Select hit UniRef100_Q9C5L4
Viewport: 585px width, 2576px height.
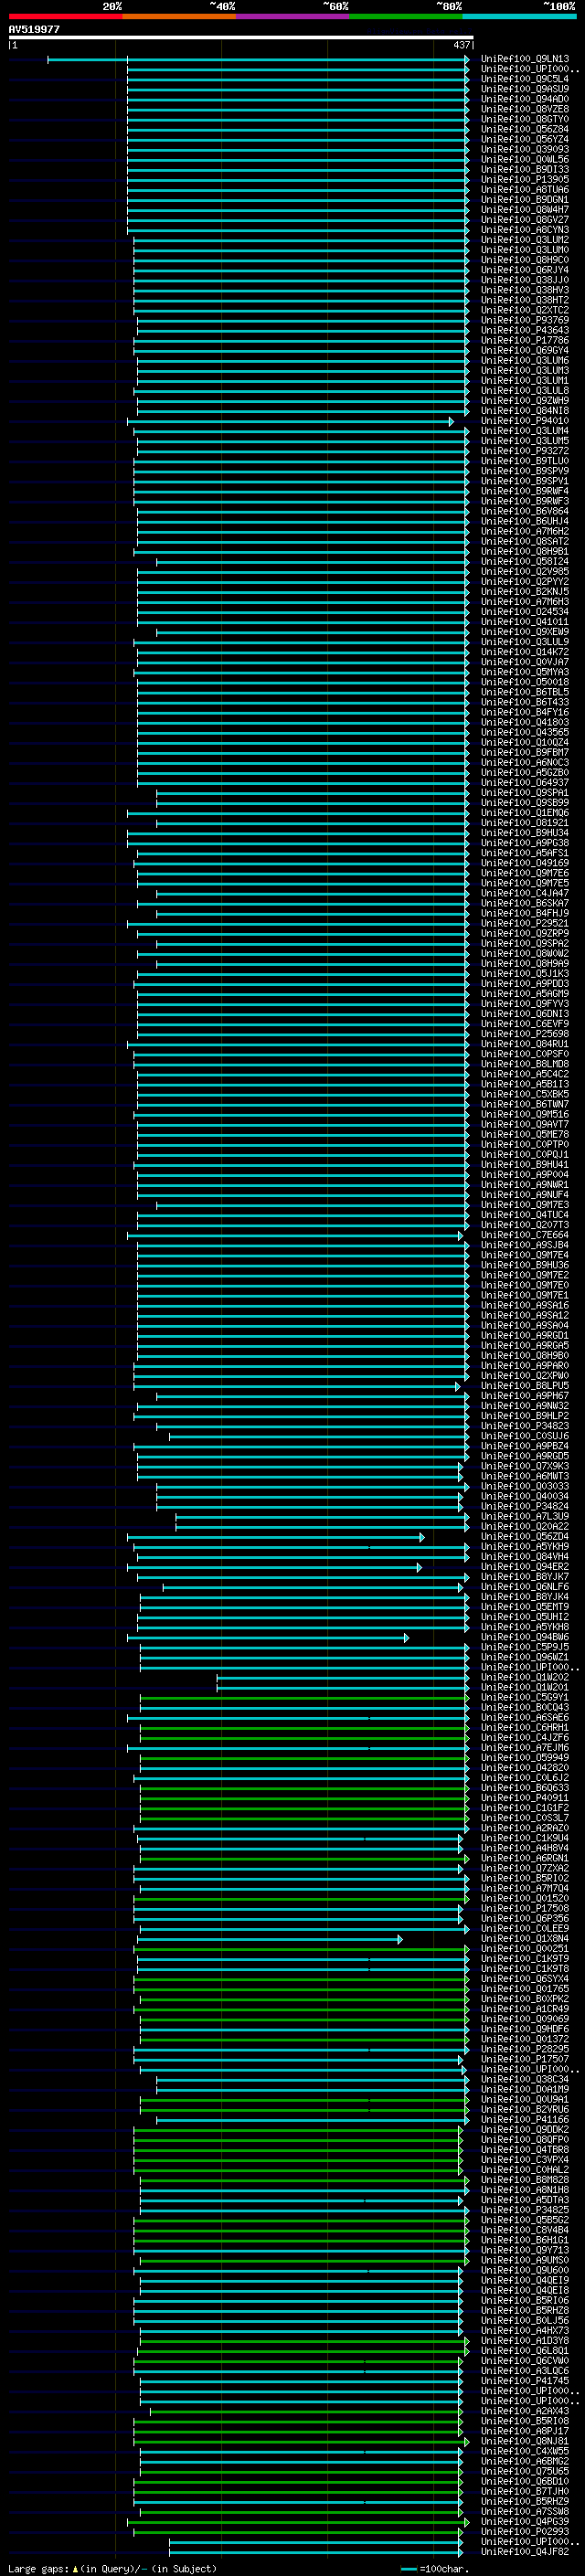pyautogui.click(x=525, y=79)
